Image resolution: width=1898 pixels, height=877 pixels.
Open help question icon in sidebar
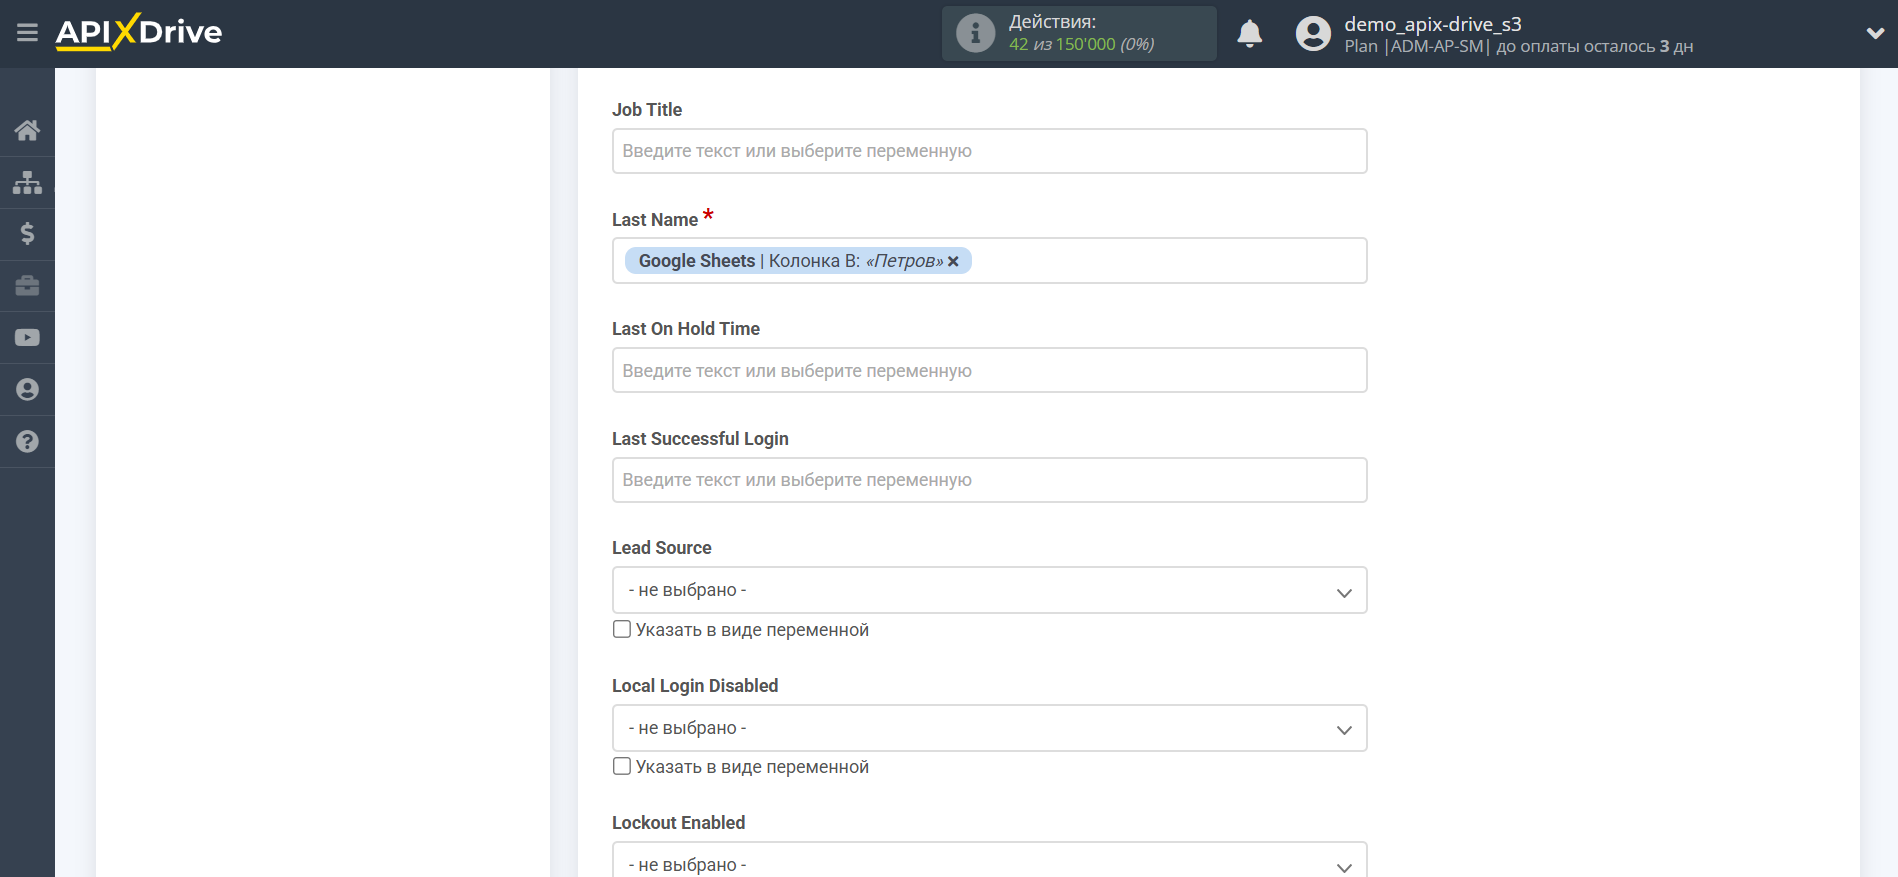pos(27,442)
